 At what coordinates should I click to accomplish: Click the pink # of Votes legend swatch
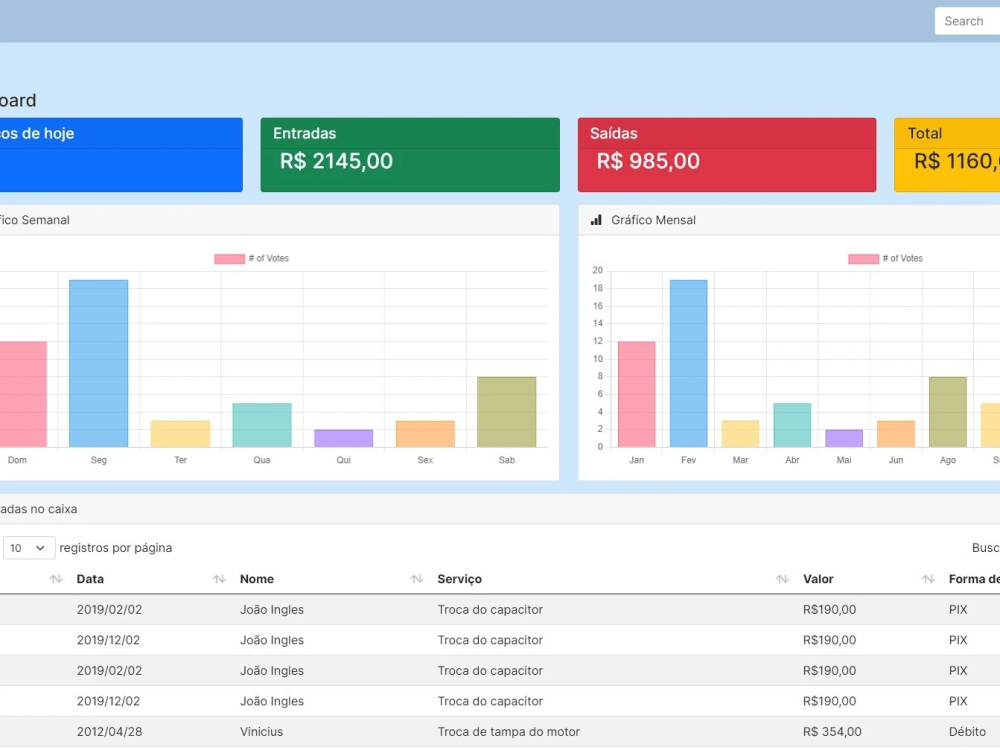228,257
